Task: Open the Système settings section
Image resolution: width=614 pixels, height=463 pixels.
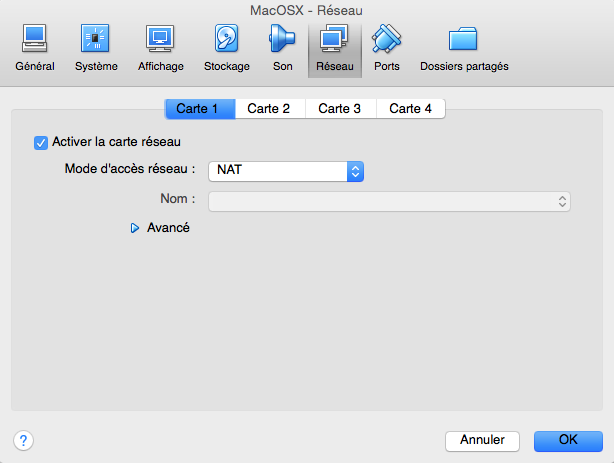Action: pyautogui.click(x=96, y=49)
